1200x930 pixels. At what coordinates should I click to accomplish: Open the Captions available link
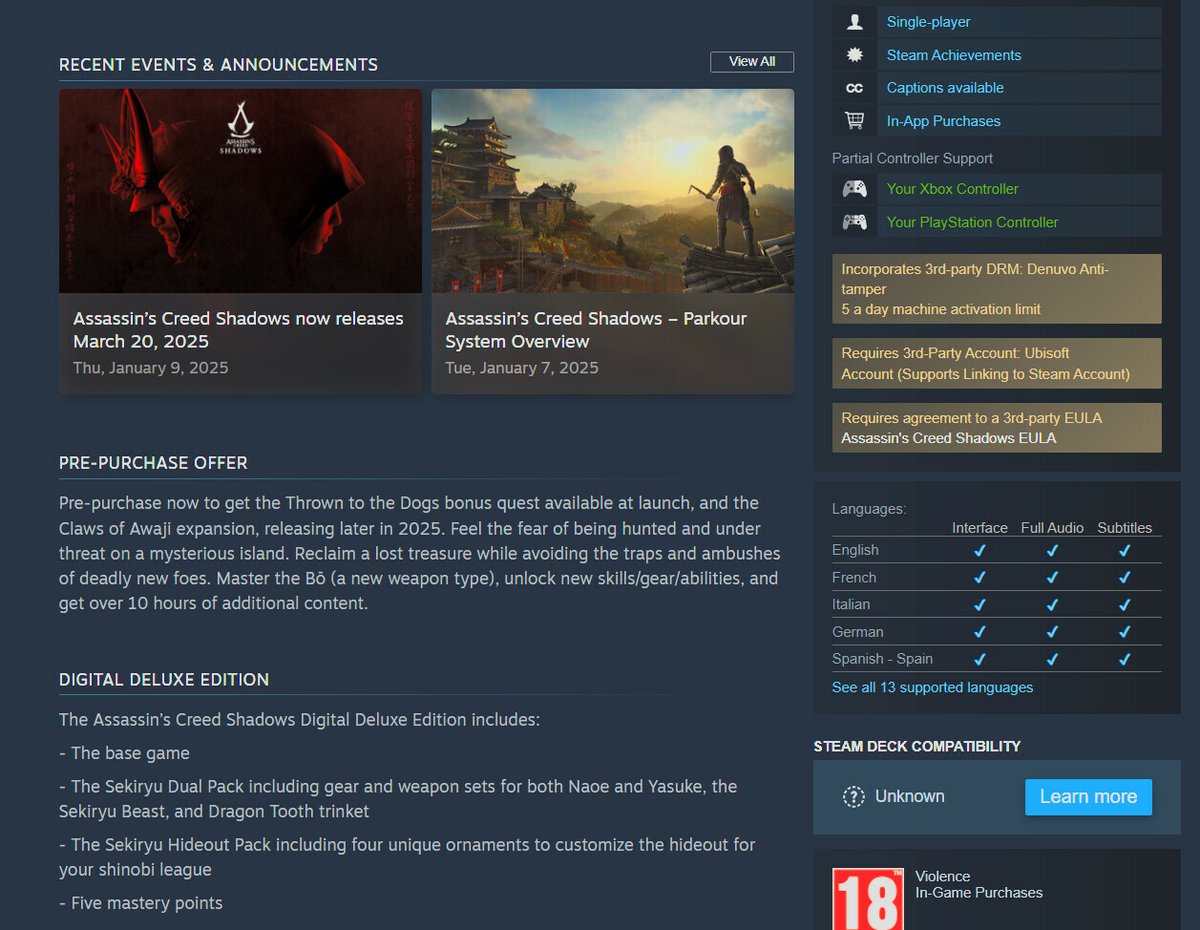point(945,88)
